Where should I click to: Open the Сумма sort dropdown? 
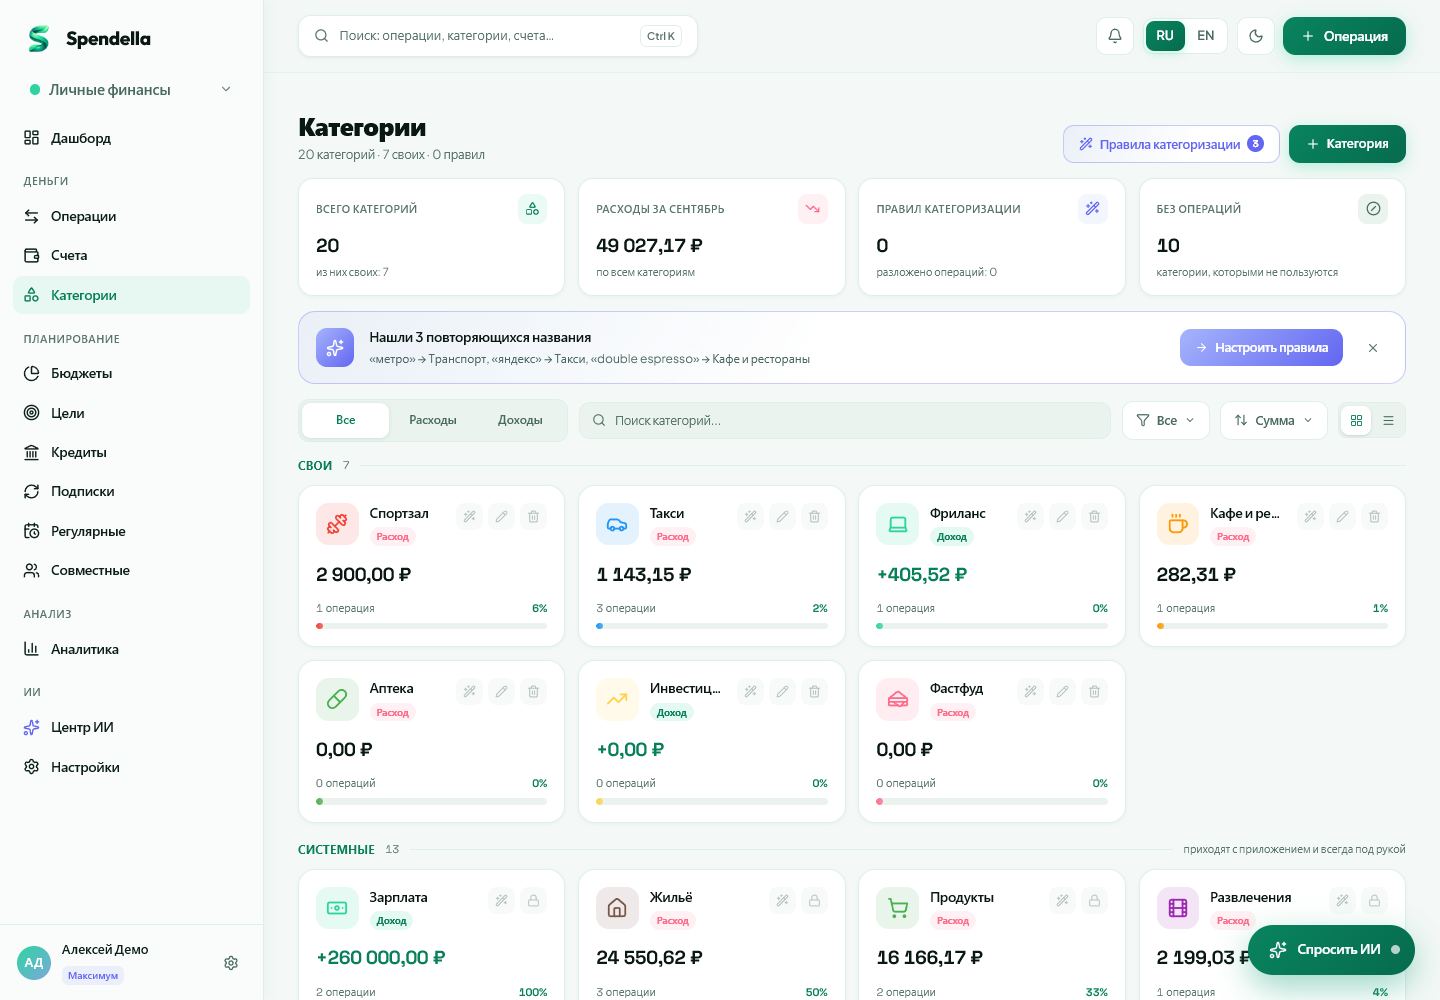(x=1274, y=421)
